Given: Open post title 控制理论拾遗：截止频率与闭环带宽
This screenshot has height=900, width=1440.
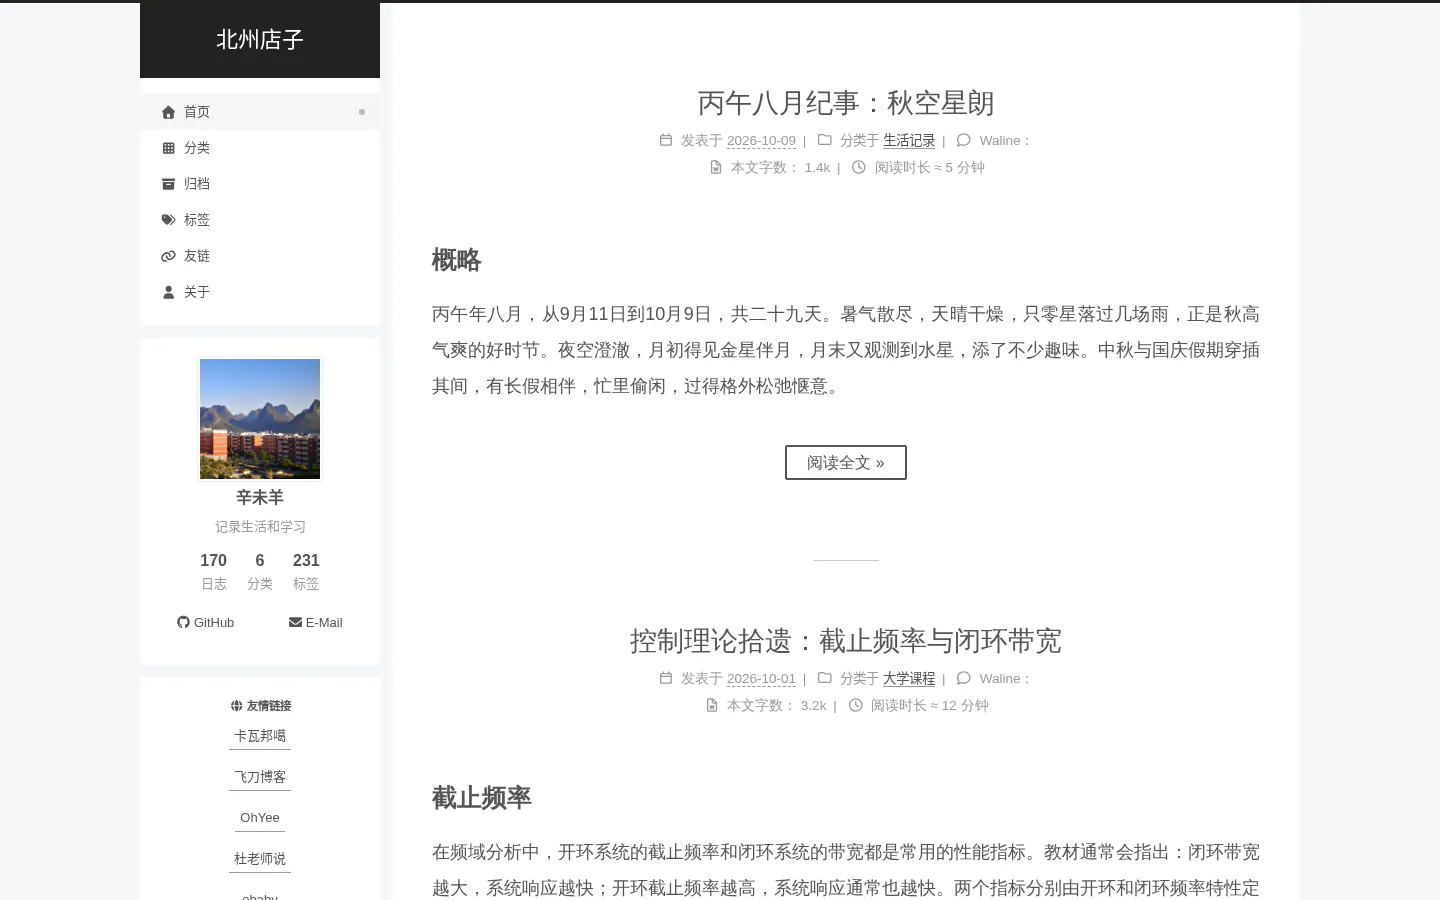Looking at the screenshot, I should (846, 641).
